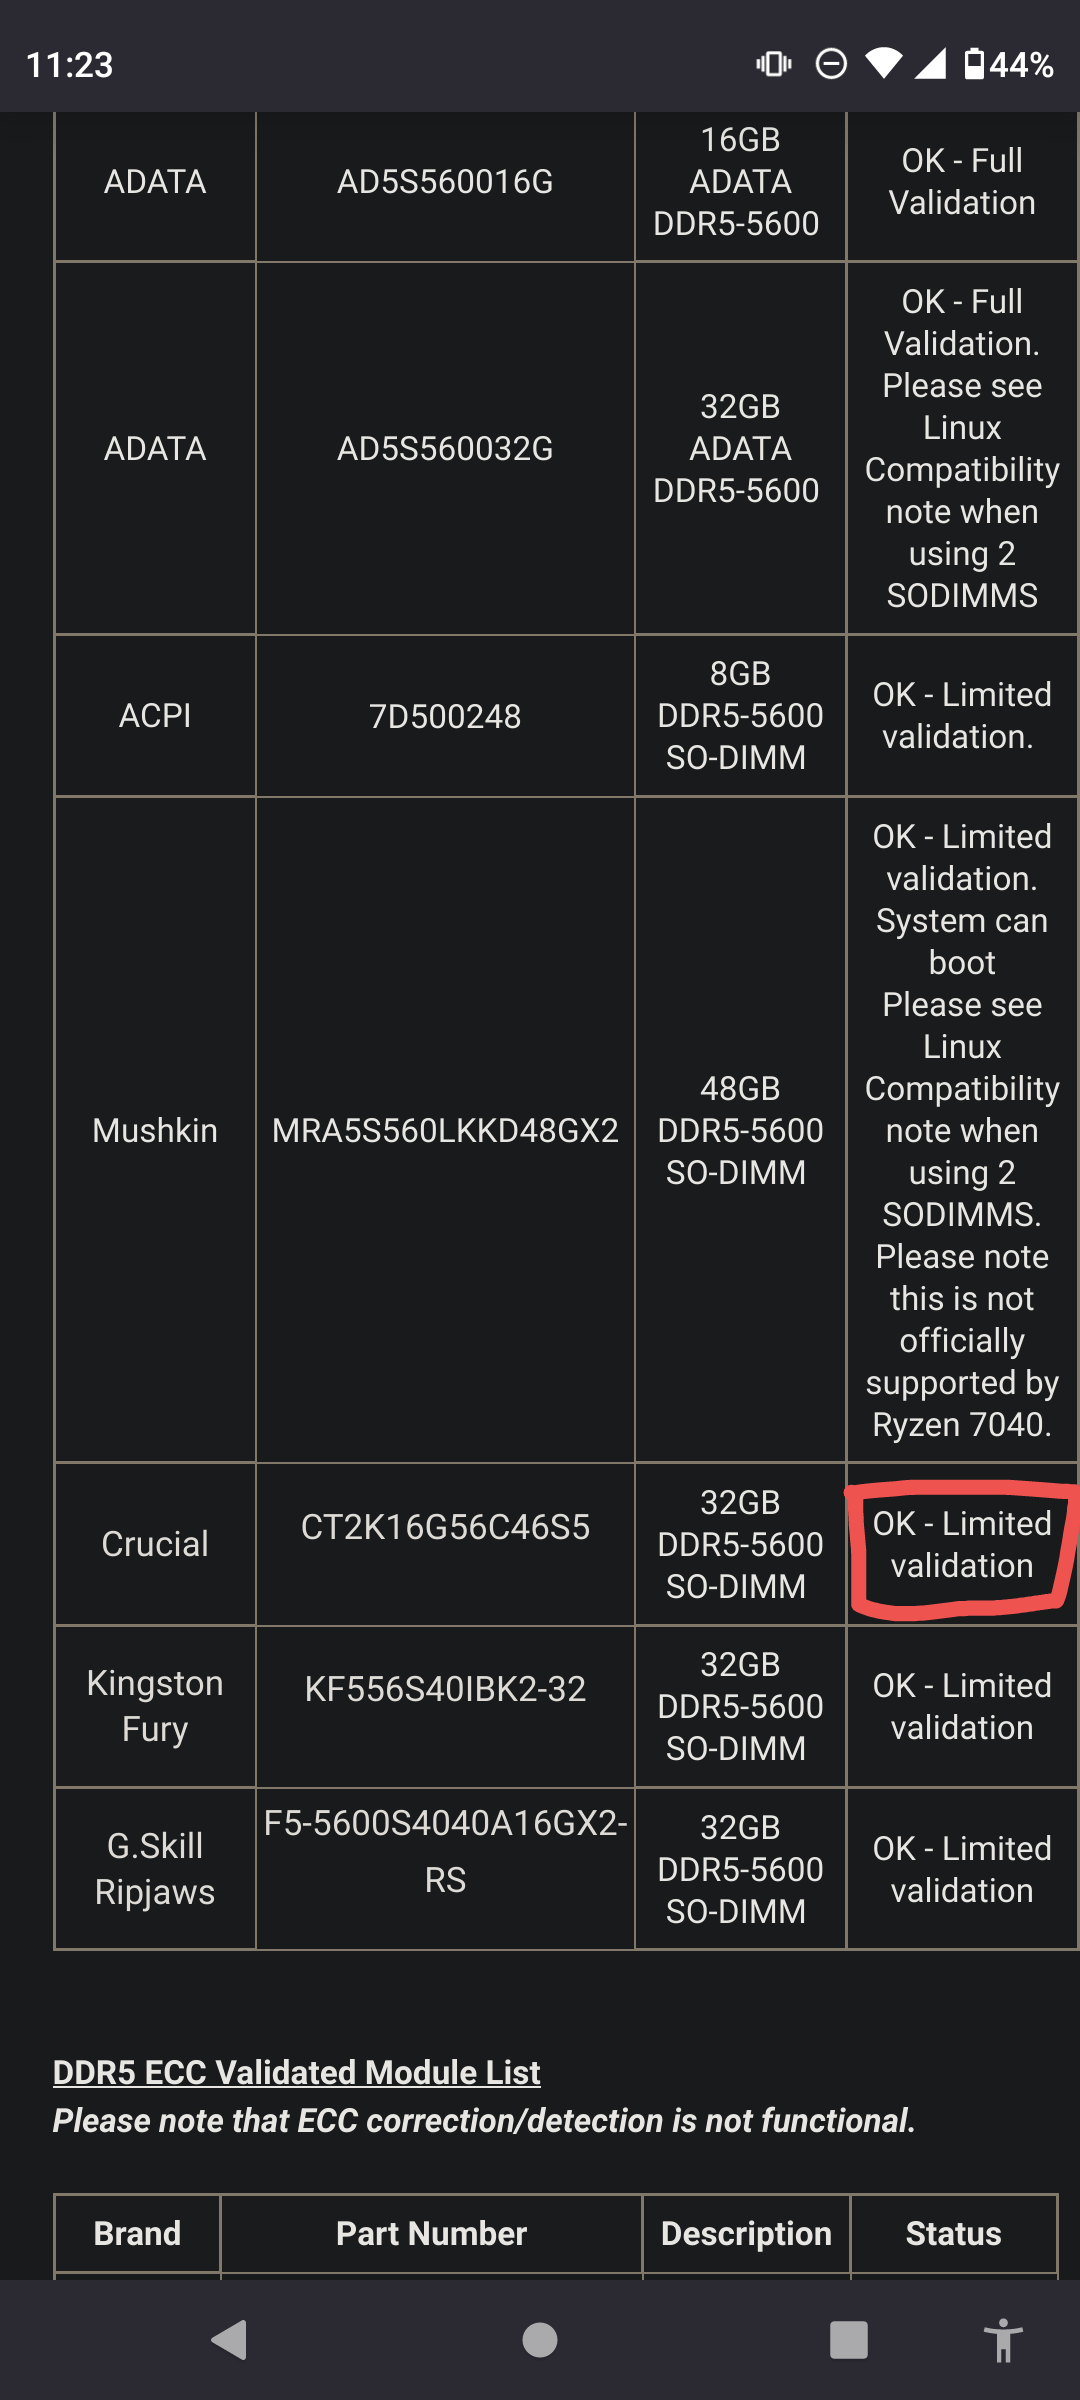Screen dimensions: 1080x2400
Task: Tap the Brand column header
Action: (x=137, y=2233)
